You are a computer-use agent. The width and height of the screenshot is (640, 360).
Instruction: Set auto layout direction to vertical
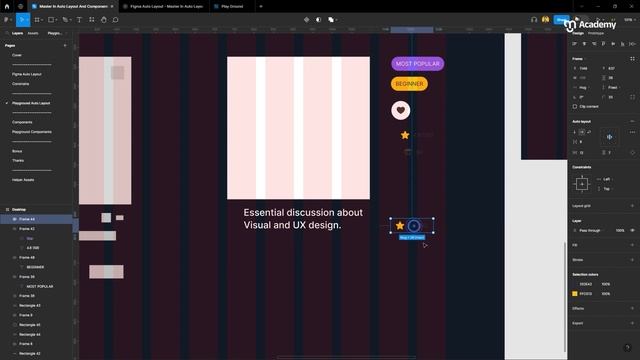[575, 132]
